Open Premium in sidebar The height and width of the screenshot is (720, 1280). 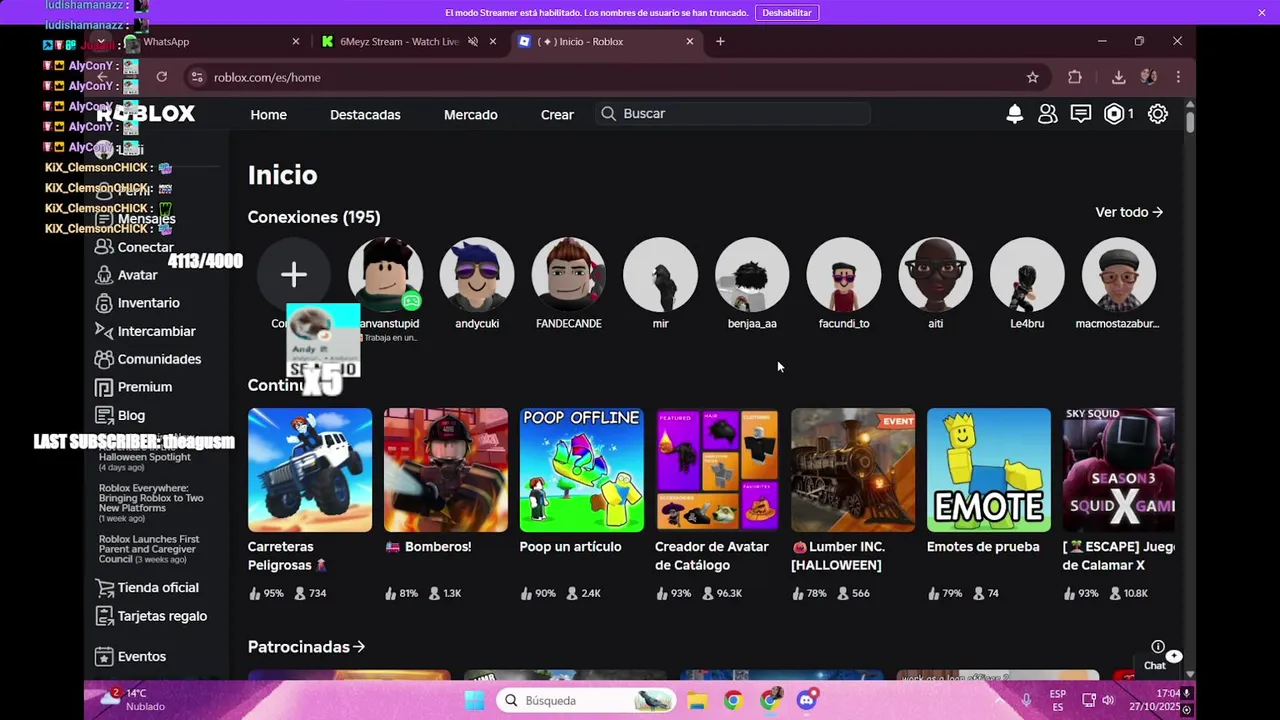[x=133, y=387]
